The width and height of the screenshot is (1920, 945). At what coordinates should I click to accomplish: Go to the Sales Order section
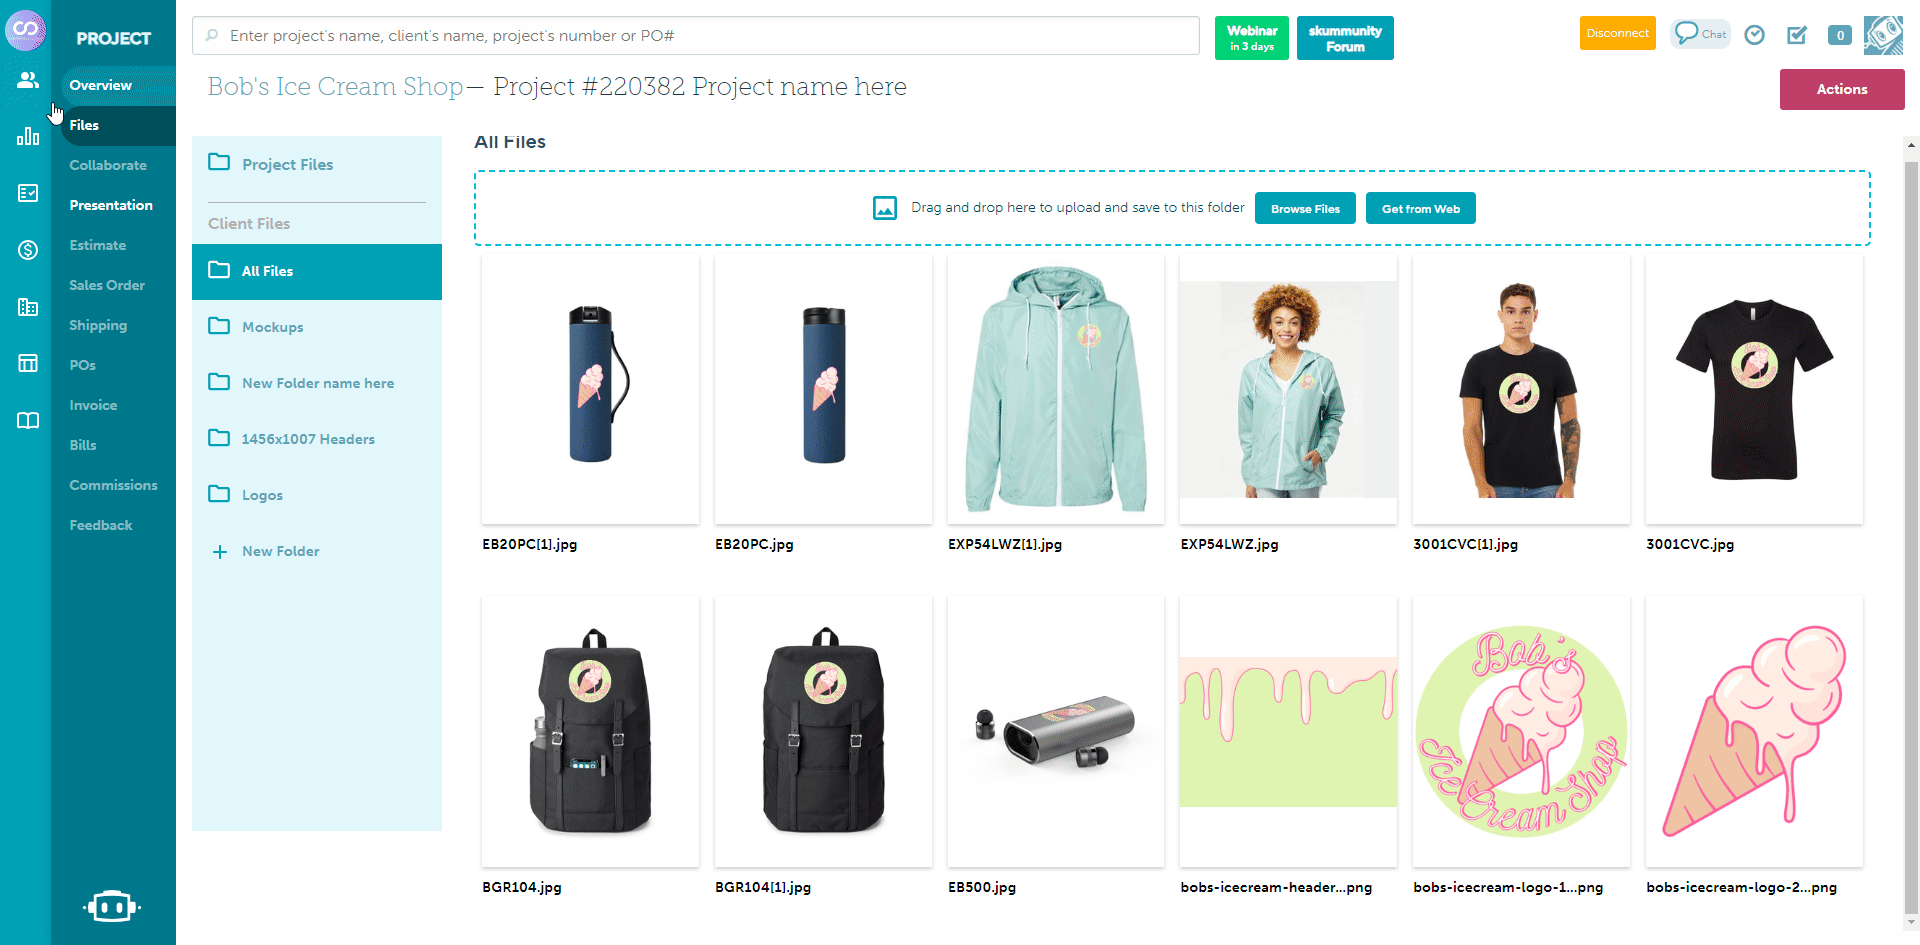tap(107, 285)
